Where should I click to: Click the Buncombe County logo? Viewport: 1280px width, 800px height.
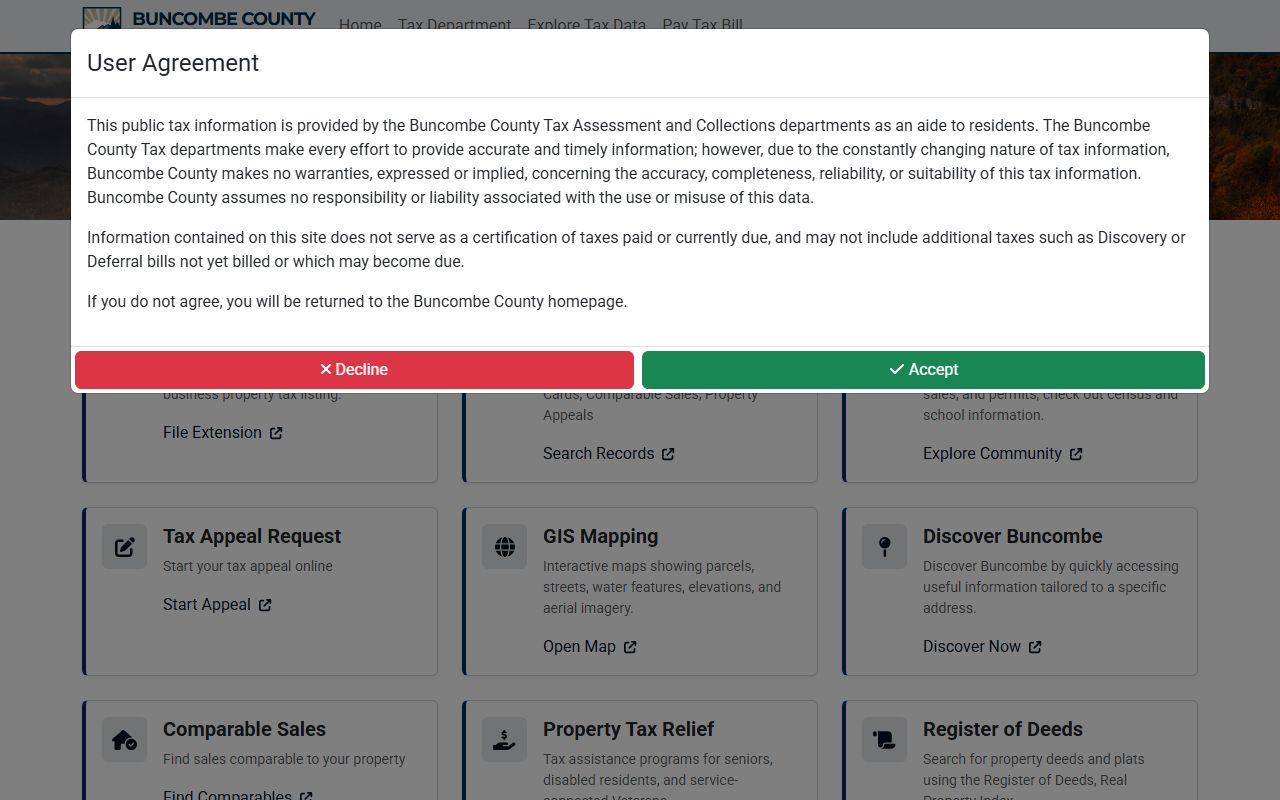[200, 18]
